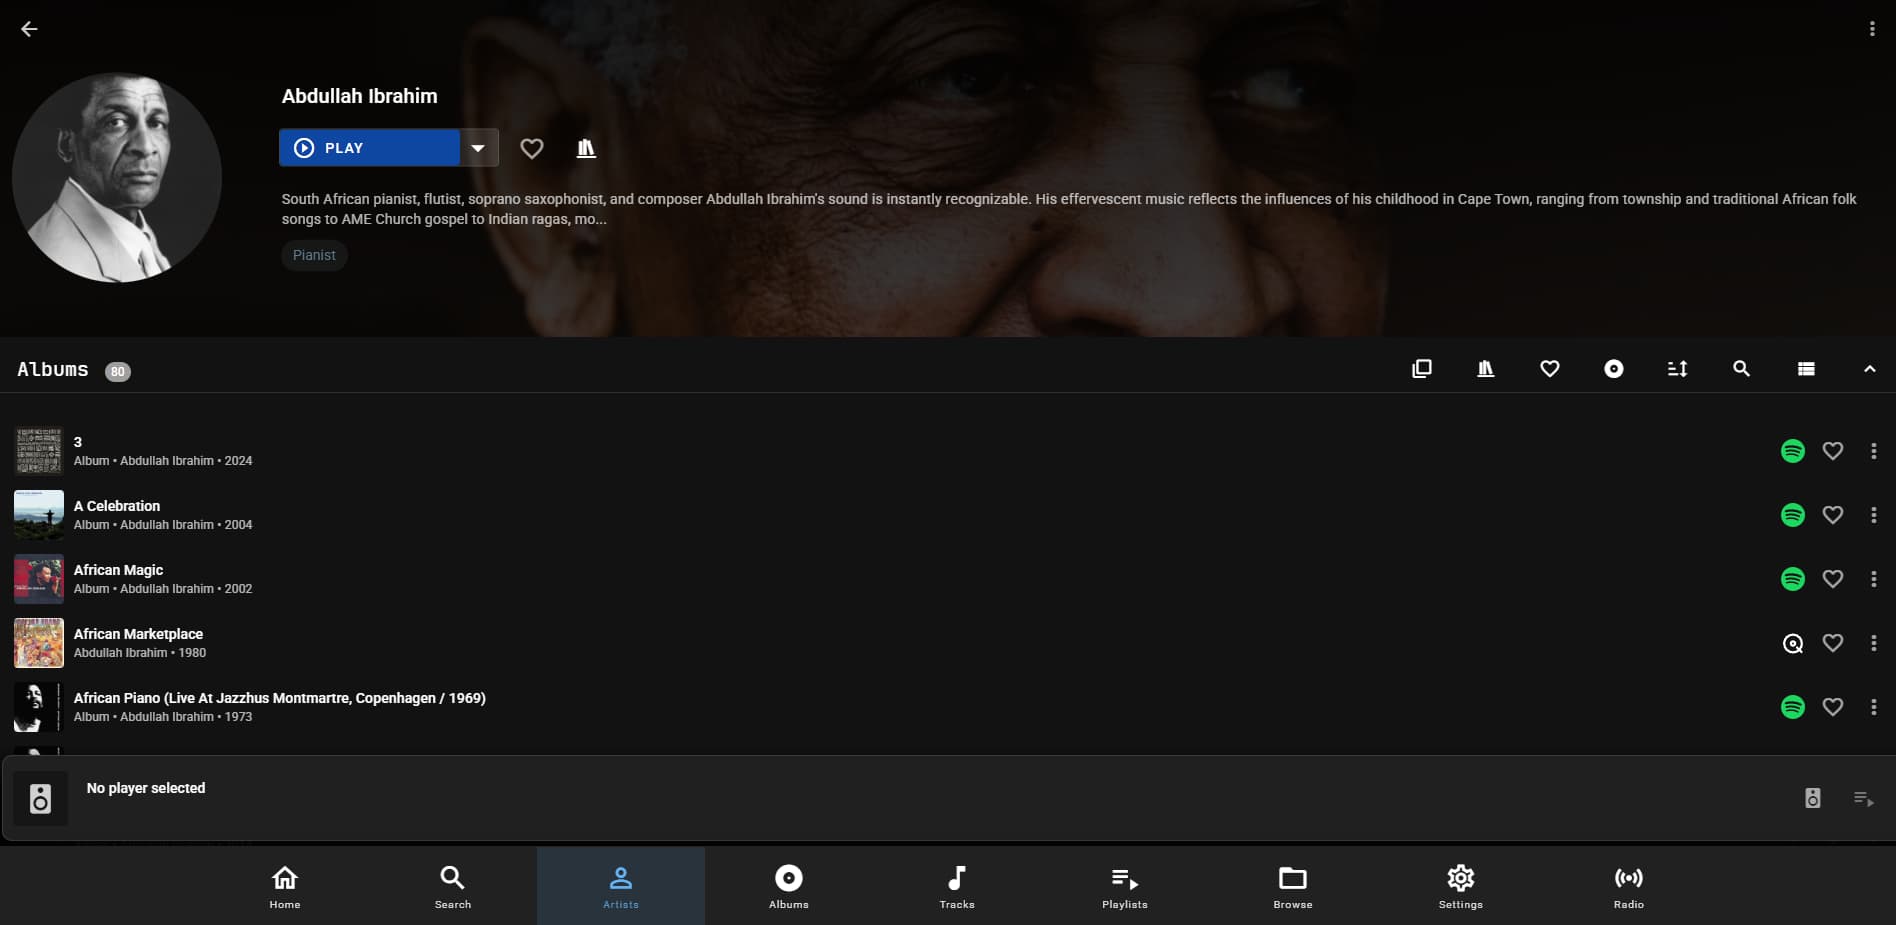Screen dimensions: 1896x925
Task: Open the options menu for album 3
Action: [x=1873, y=451]
